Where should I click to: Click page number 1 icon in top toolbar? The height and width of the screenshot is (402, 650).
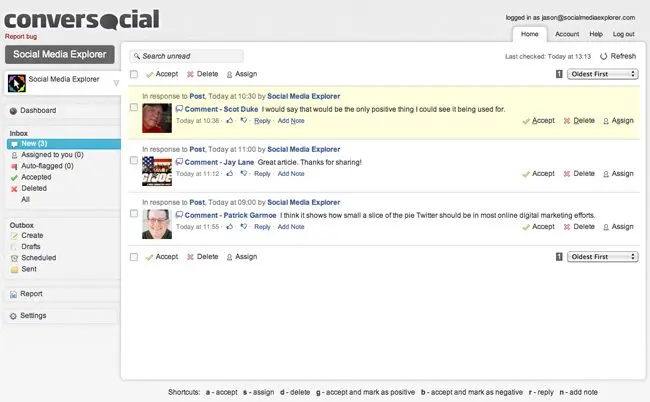point(559,74)
